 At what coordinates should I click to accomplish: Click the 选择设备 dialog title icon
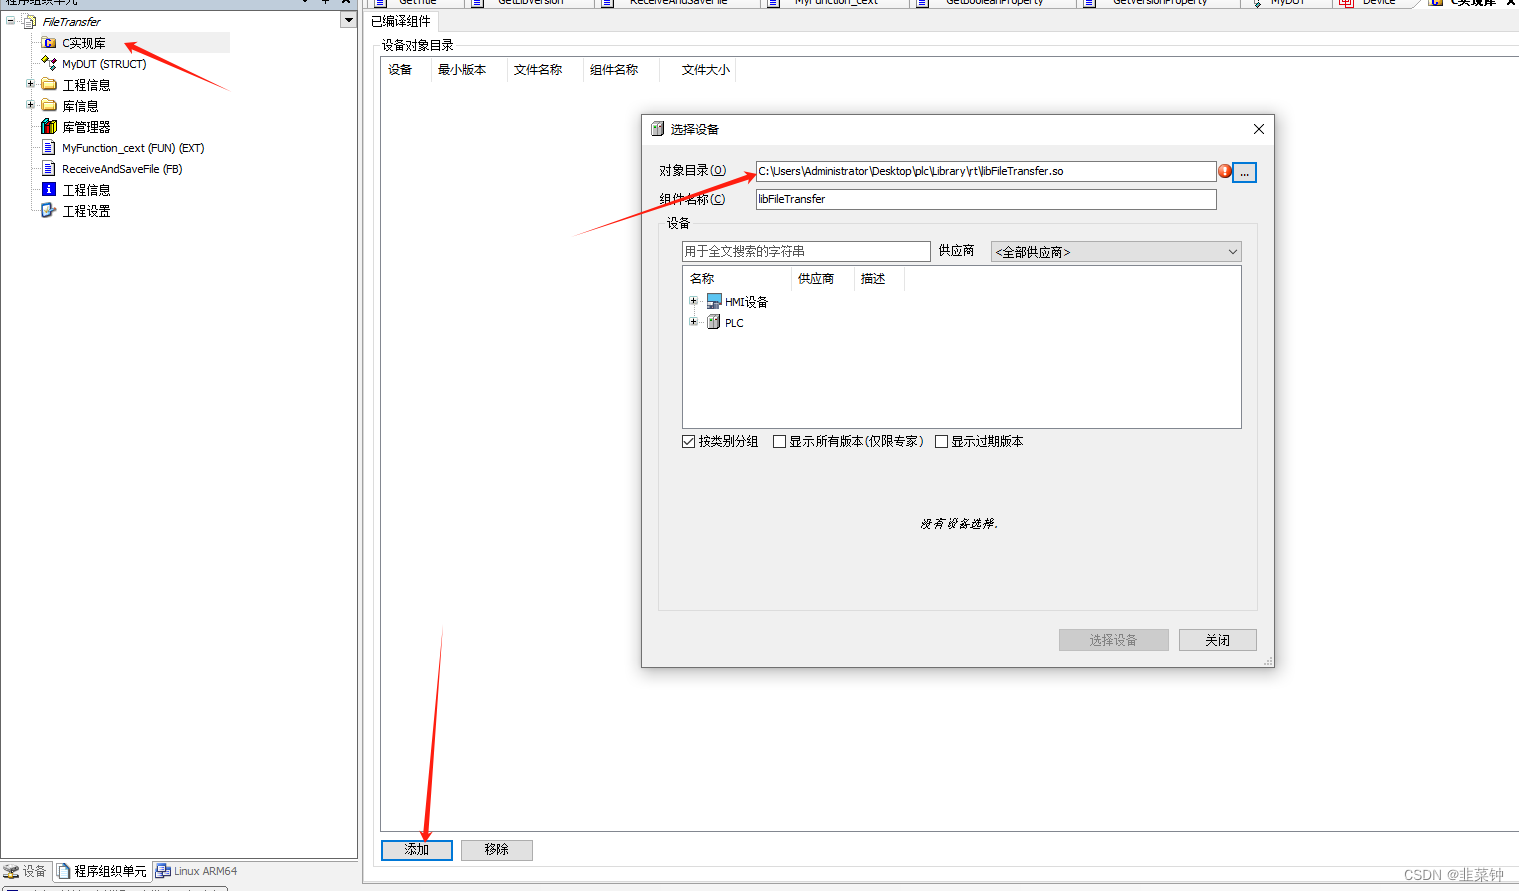(x=657, y=129)
